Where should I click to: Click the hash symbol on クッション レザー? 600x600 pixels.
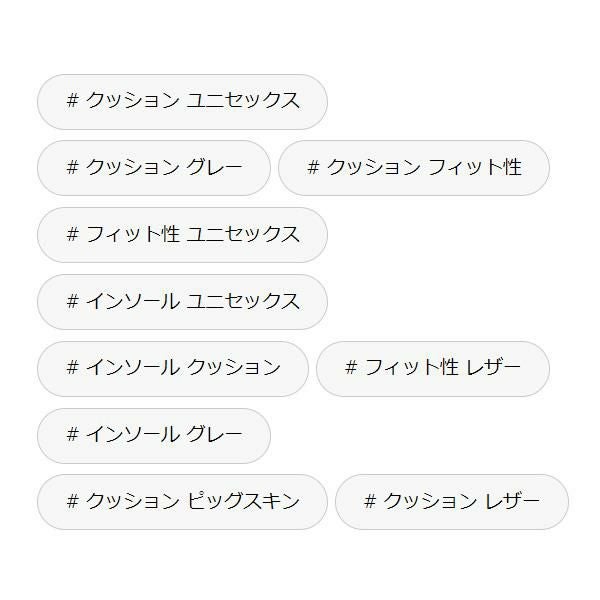point(370,501)
